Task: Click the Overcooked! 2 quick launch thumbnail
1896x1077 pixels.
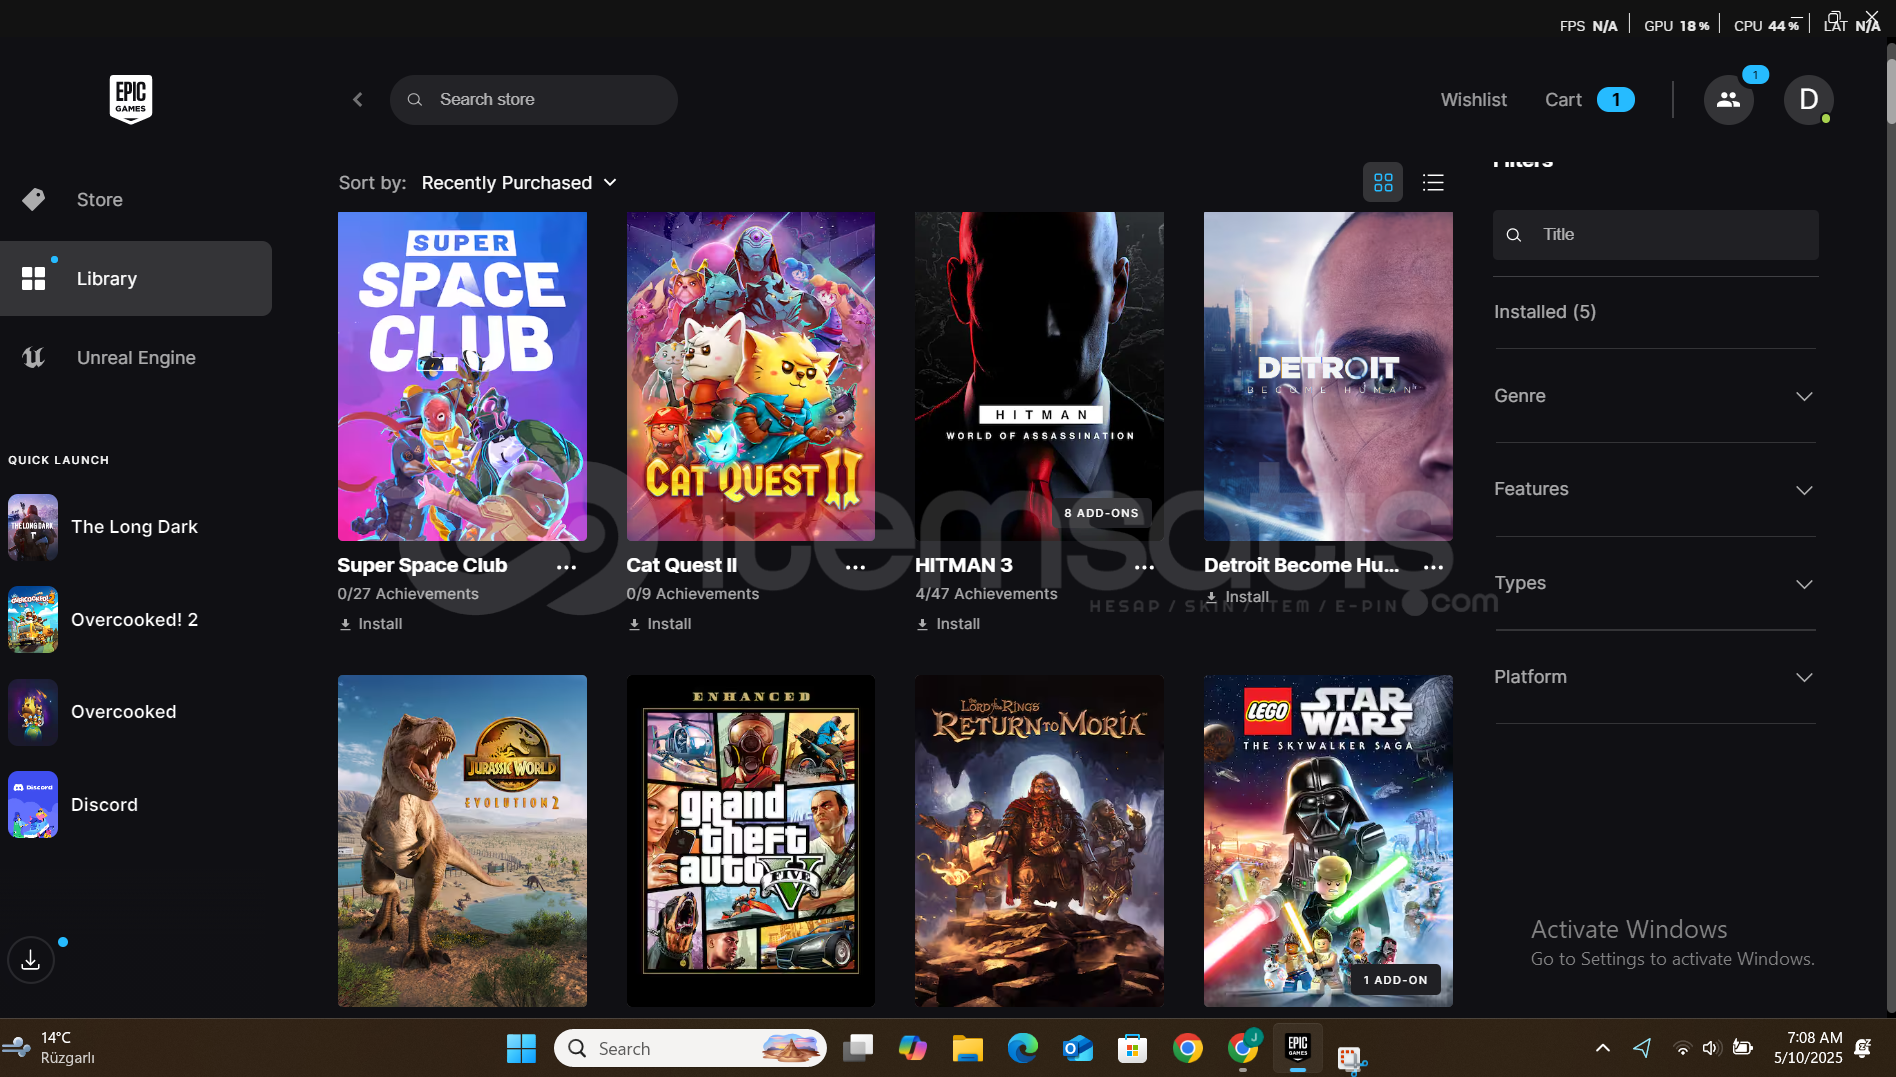Action: [x=33, y=620]
